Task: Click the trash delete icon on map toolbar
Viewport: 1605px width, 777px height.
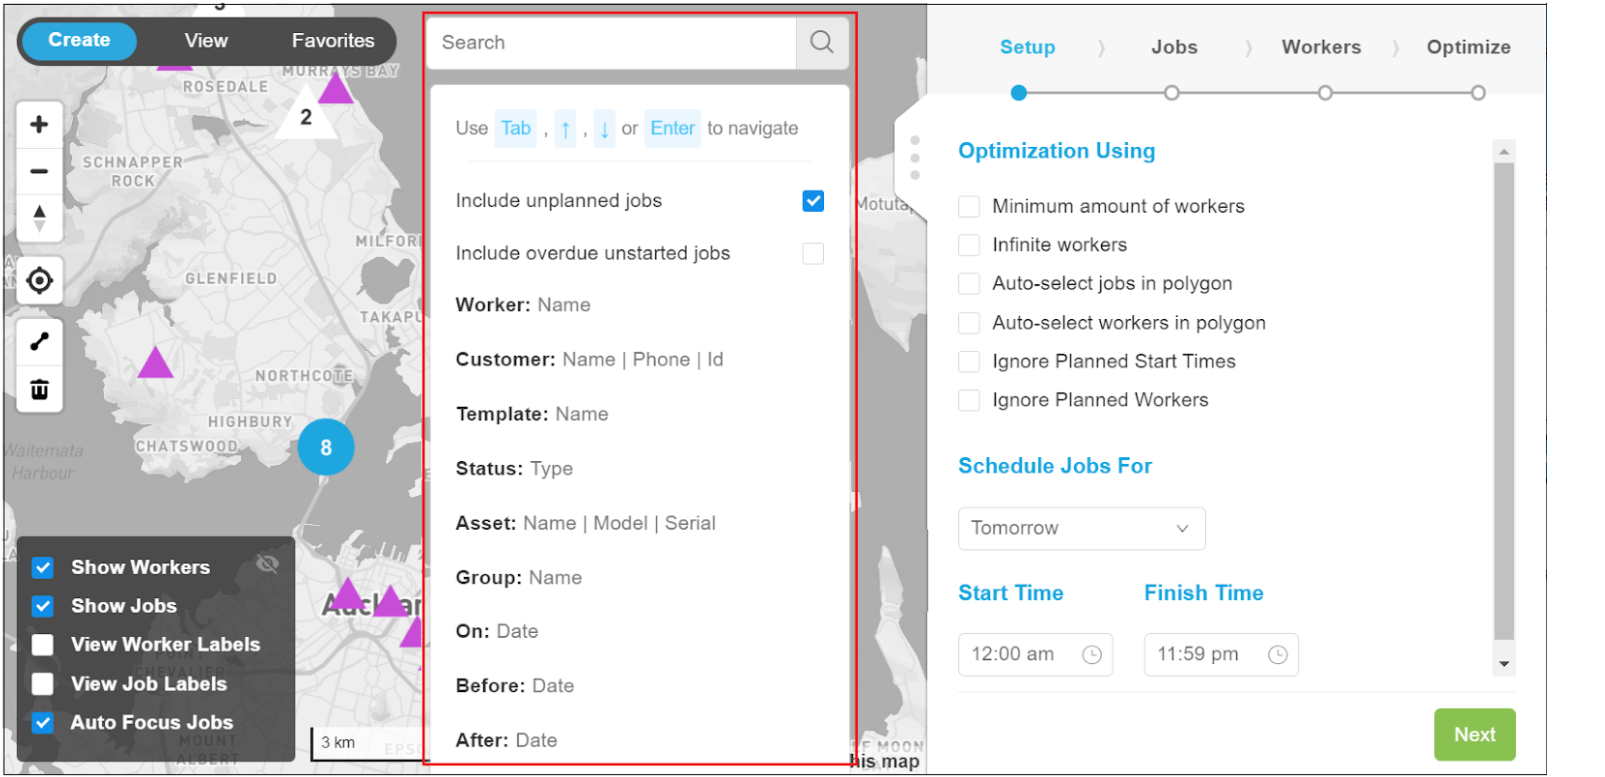Action: click(39, 390)
